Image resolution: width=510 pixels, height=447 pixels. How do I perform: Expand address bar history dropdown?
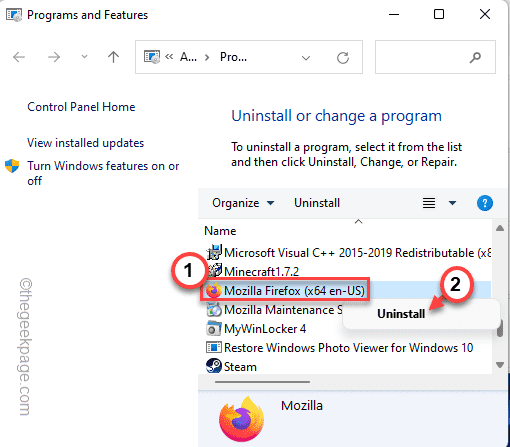(x=306, y=58)
